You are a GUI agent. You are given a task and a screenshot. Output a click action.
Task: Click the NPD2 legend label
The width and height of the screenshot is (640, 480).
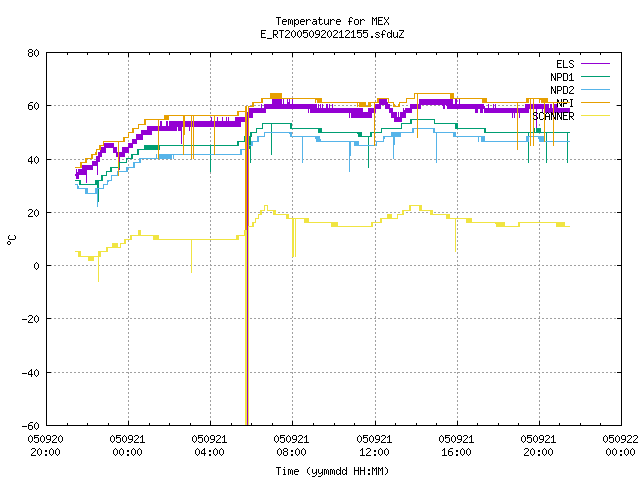(562, 90)
